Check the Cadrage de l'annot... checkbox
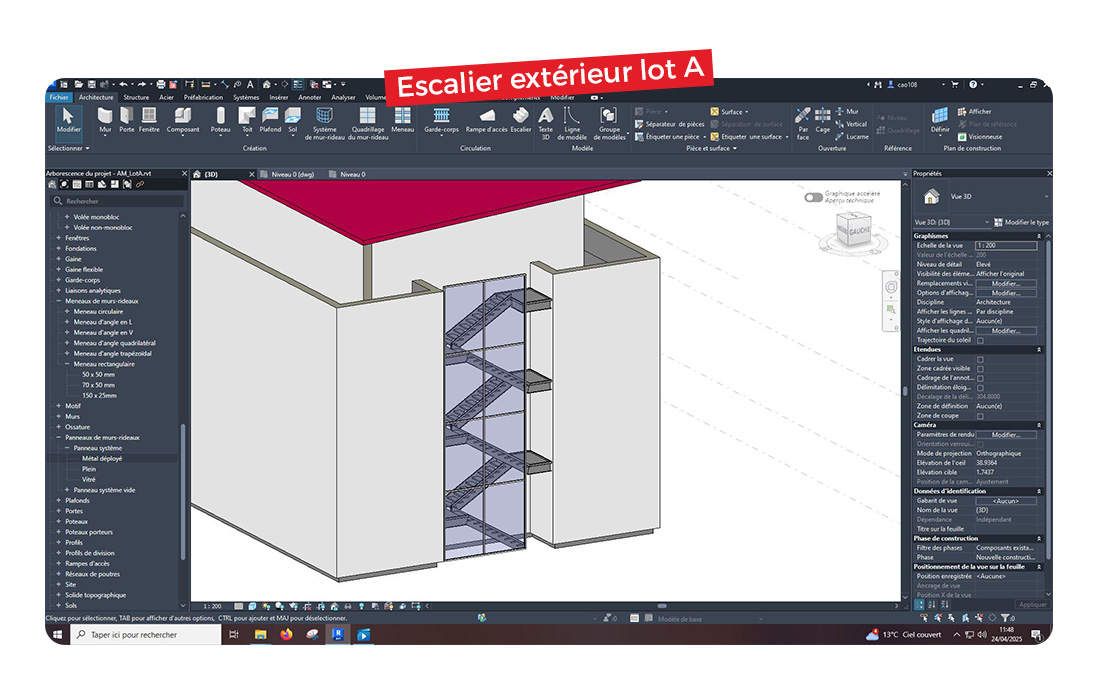This screenshot has width=1097, height=697. point(980,379)
